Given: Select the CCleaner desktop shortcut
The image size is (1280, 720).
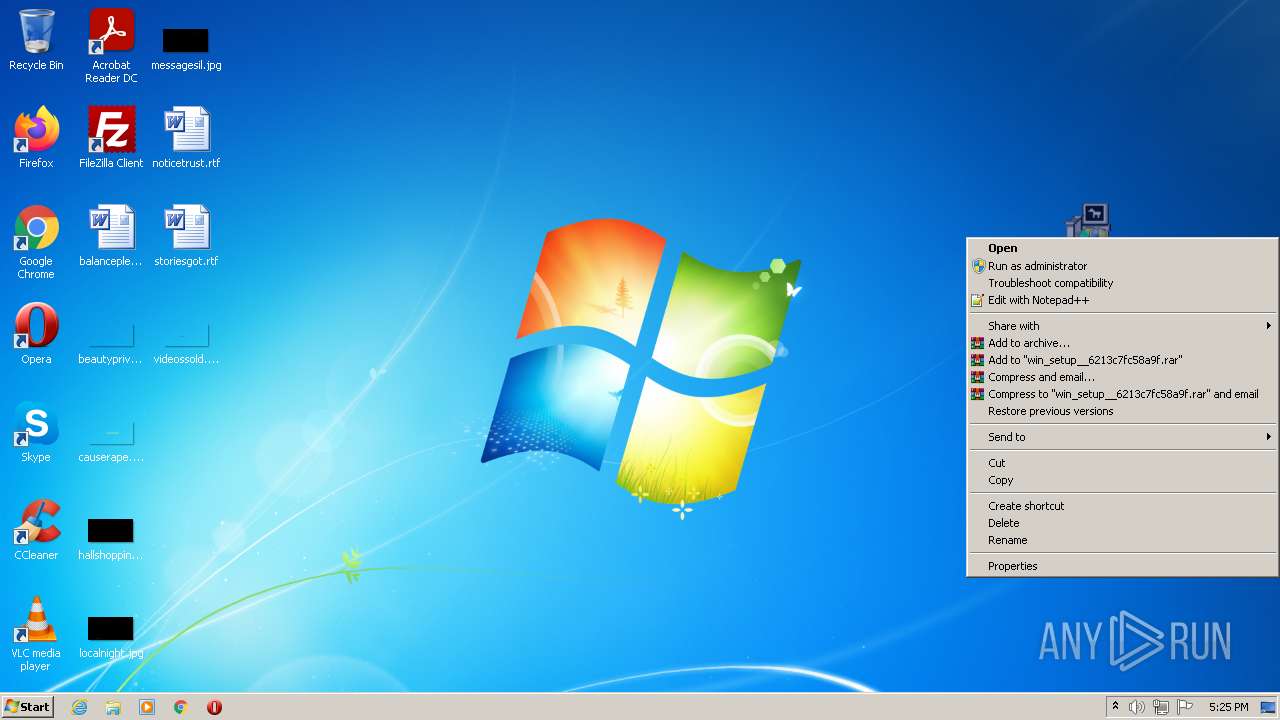Looking at the screenshot, I should click(36, 530).
